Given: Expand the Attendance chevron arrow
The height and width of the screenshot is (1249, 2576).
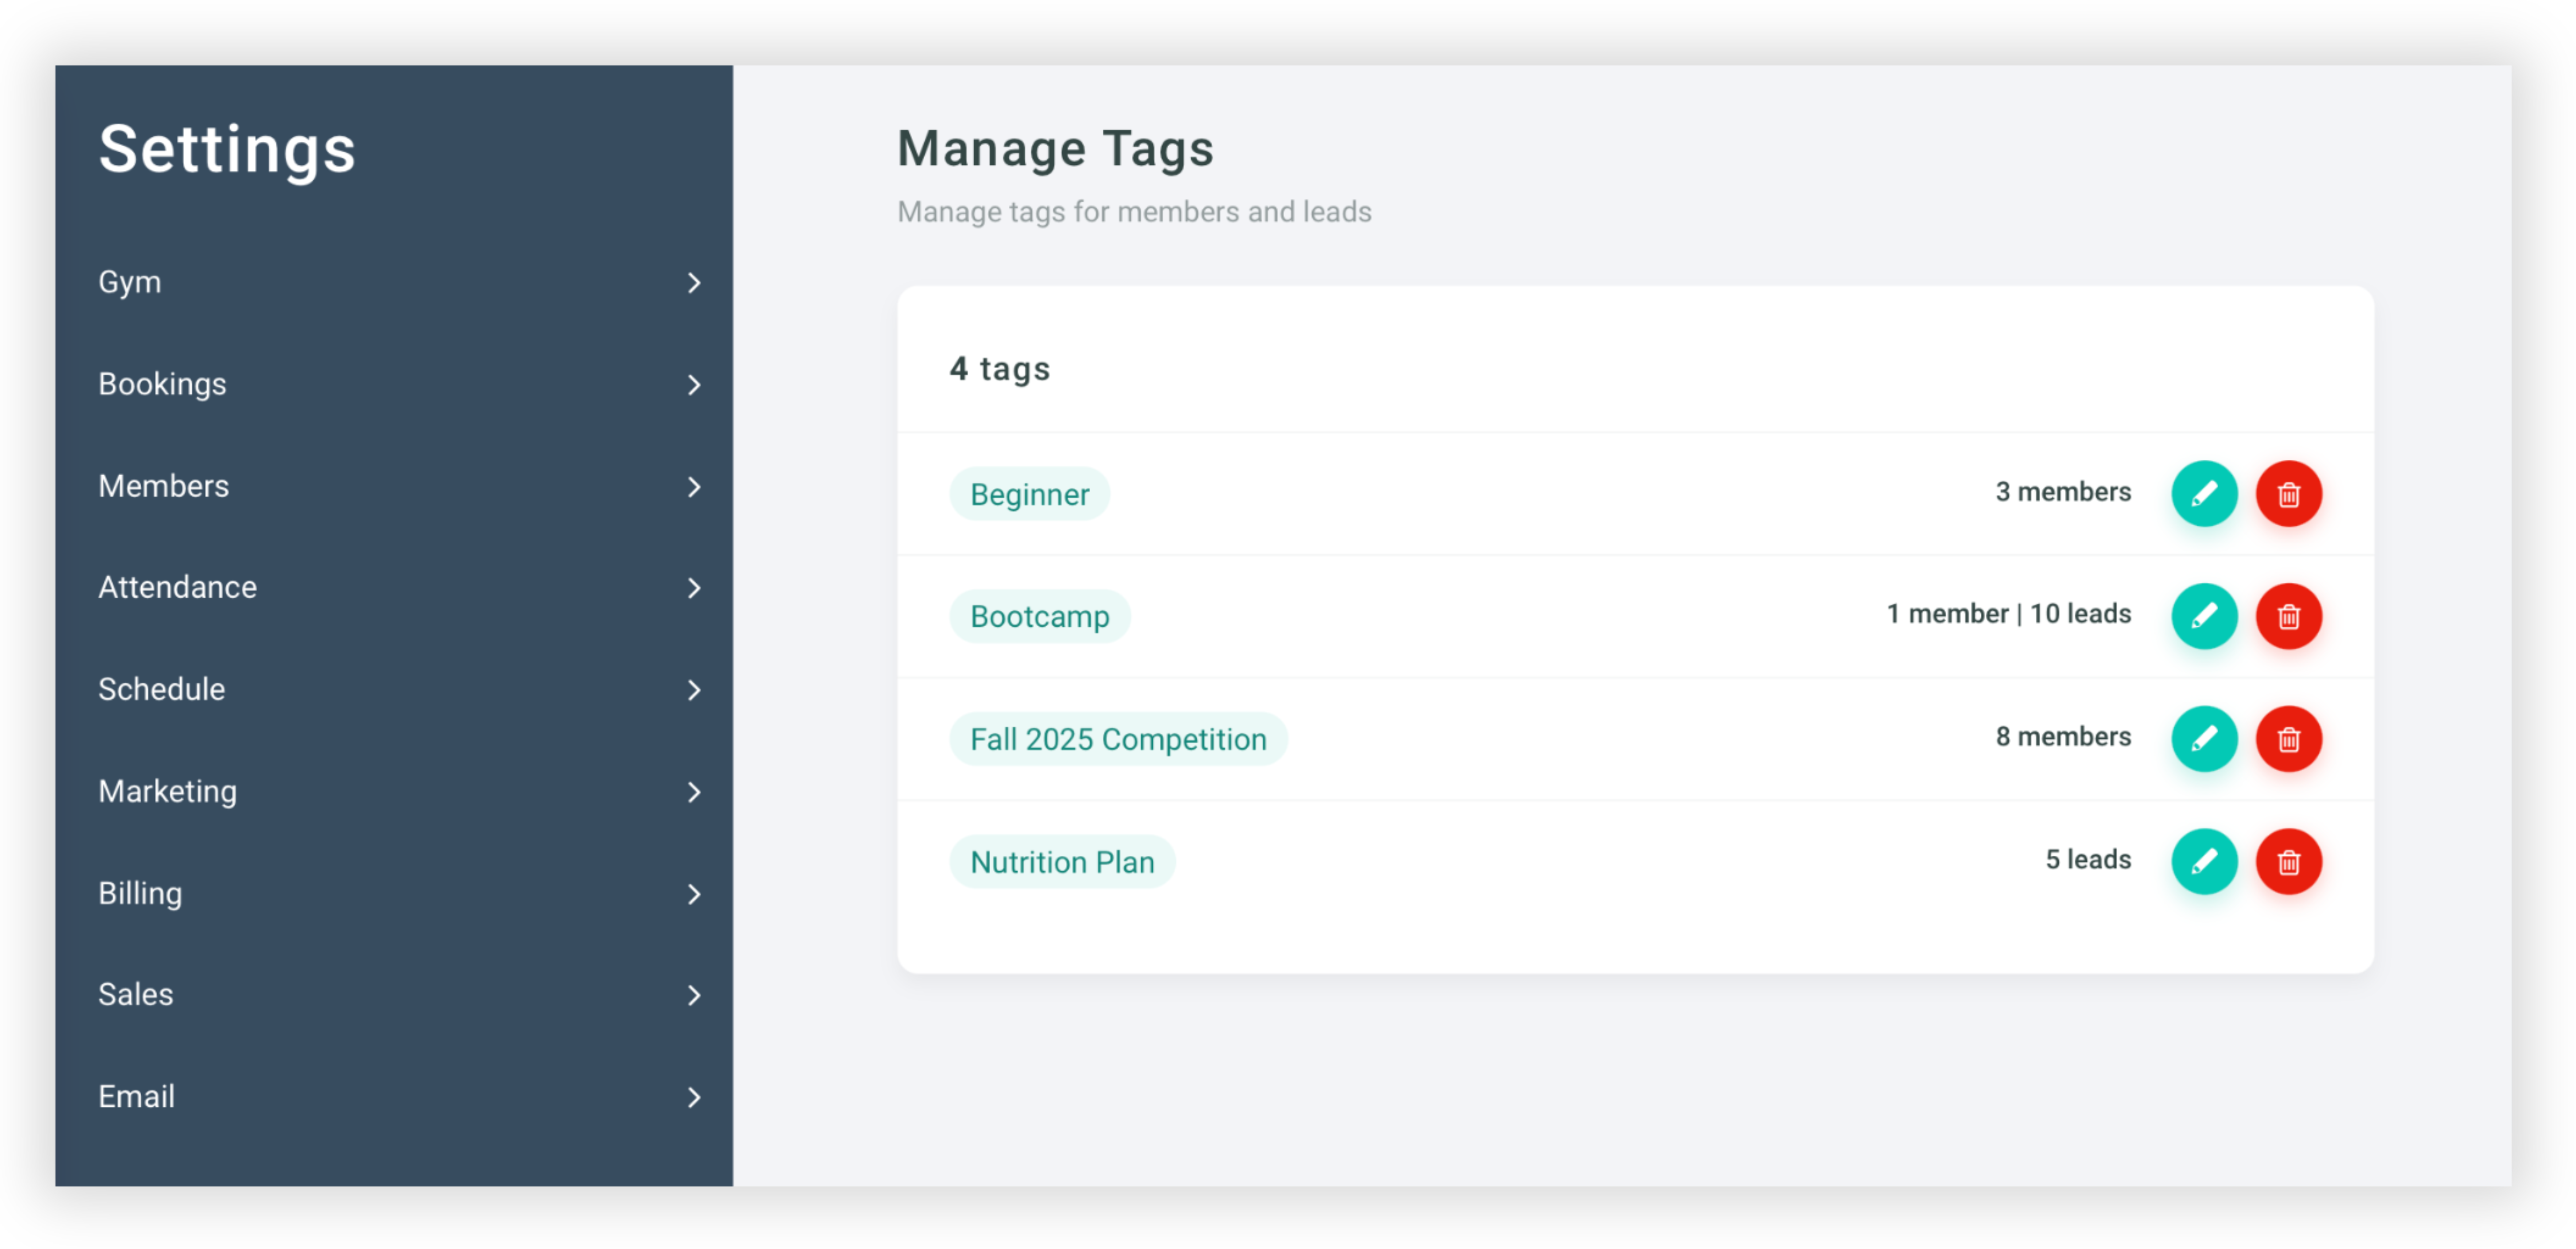Looking at the screenshot, I should pos(694,588).
